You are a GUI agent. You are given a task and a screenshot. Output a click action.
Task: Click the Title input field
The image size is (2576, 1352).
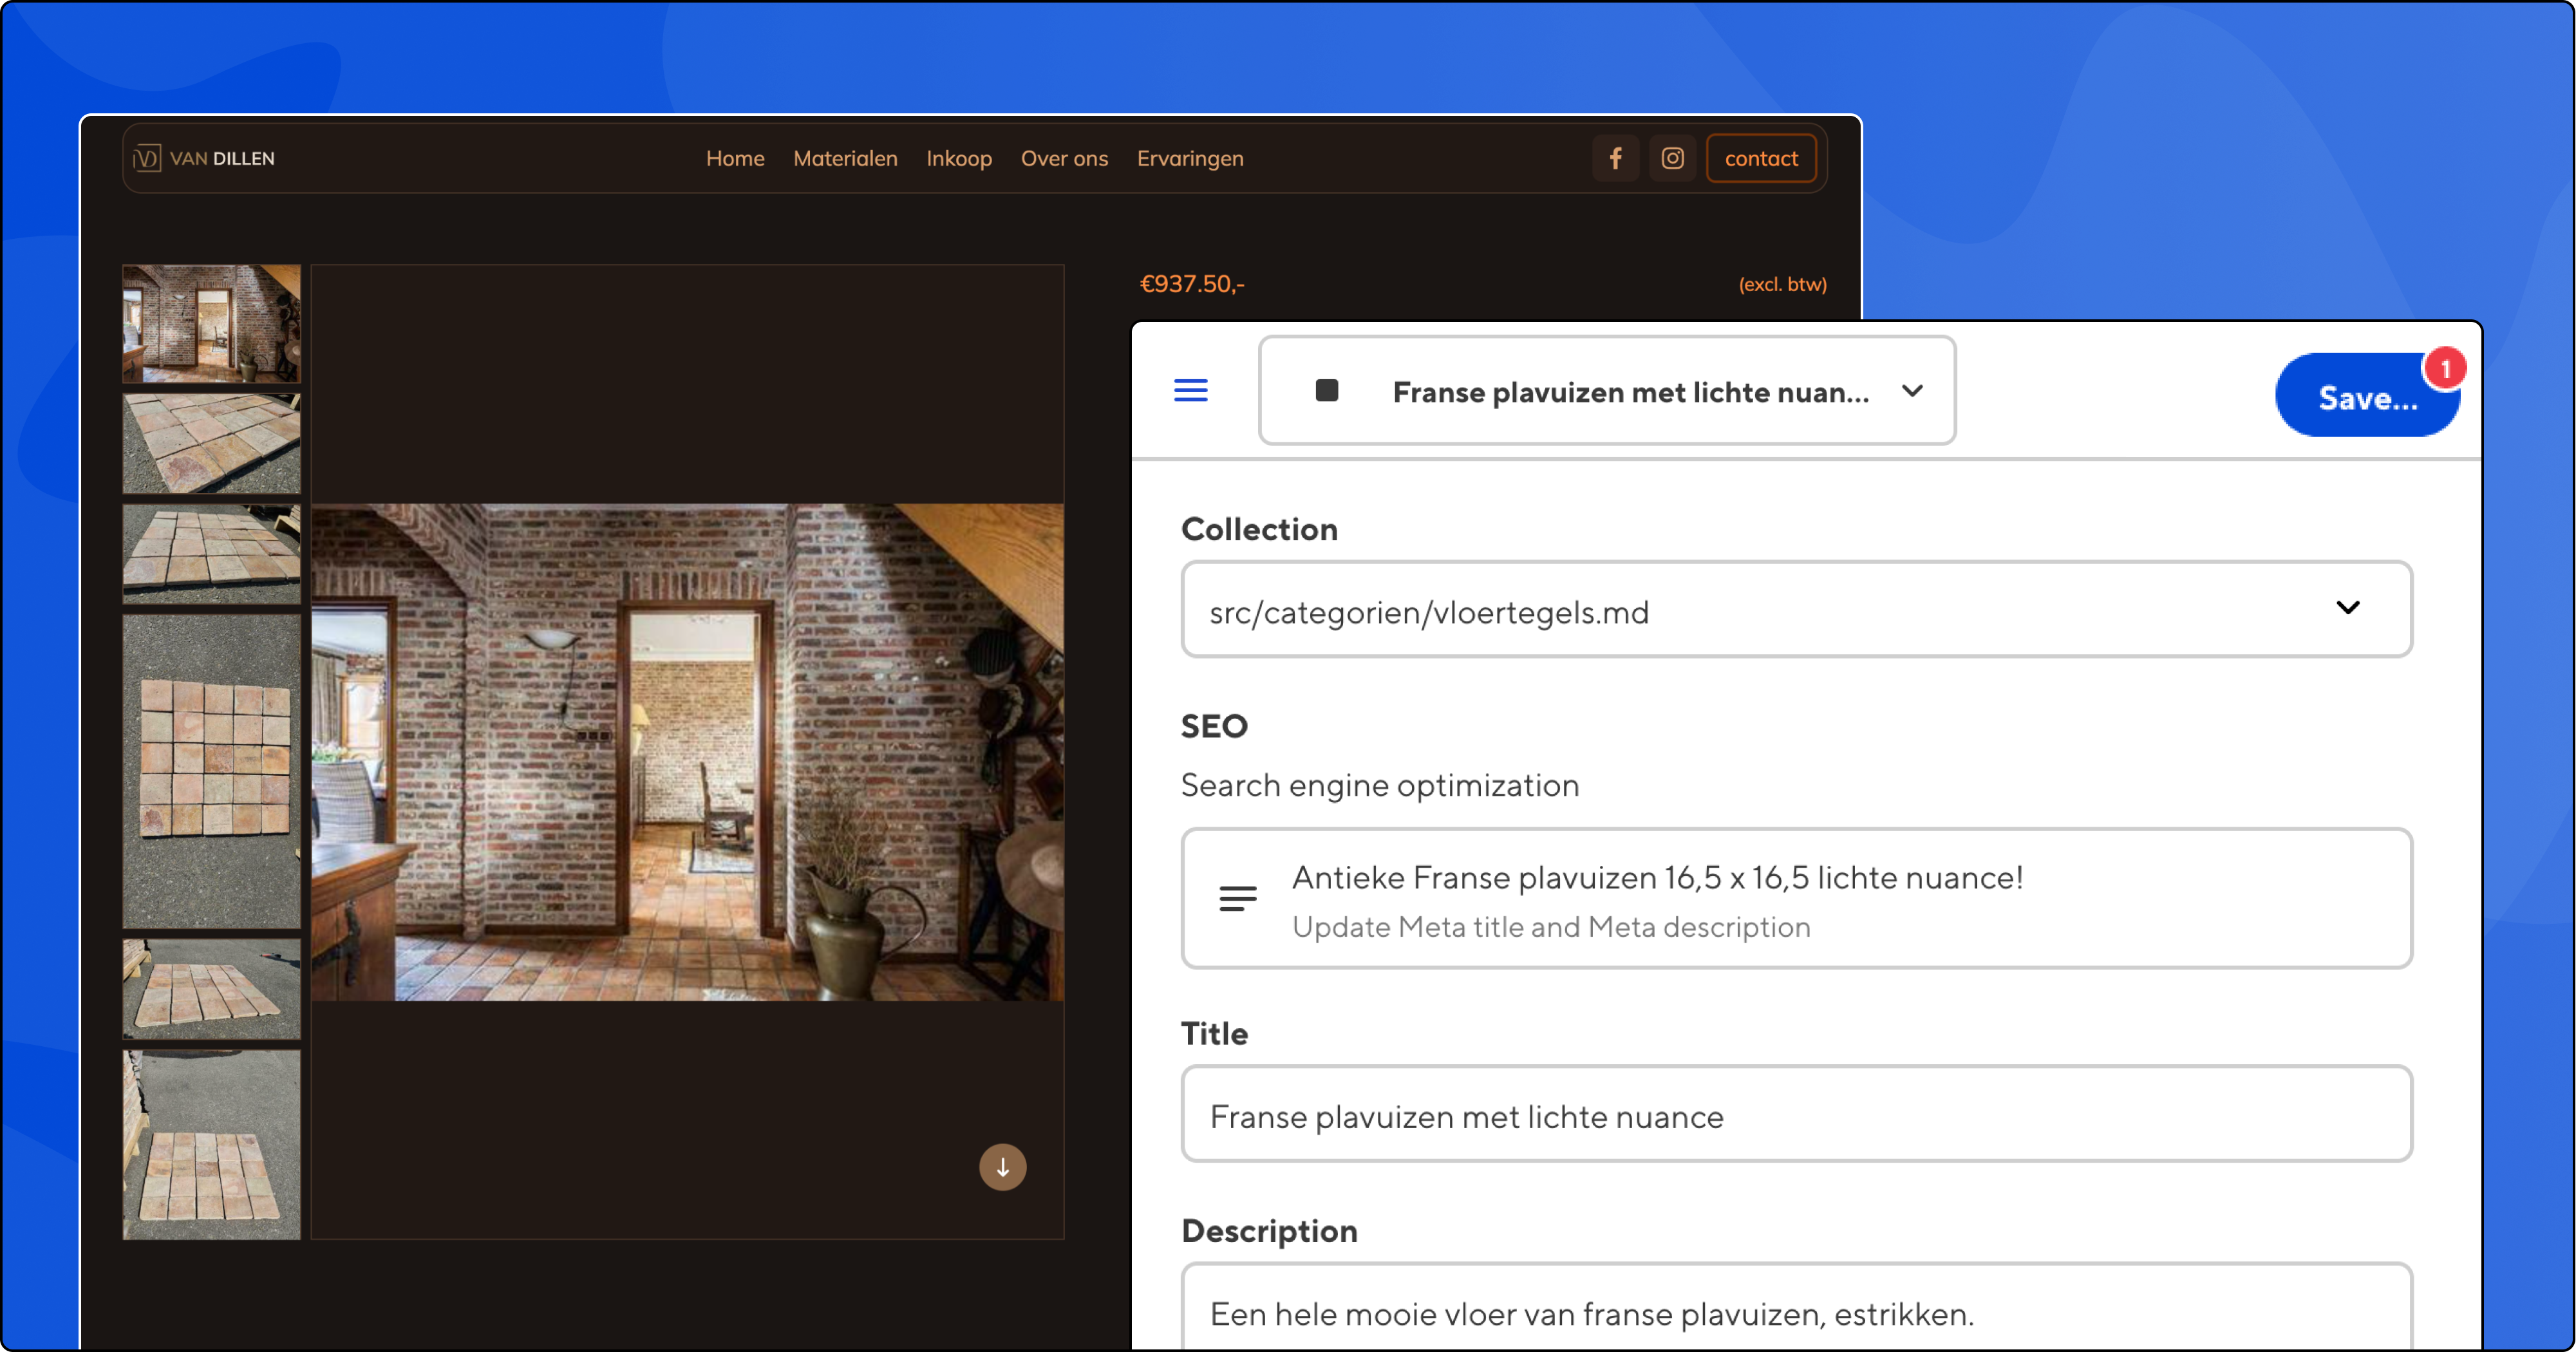1796,1114
